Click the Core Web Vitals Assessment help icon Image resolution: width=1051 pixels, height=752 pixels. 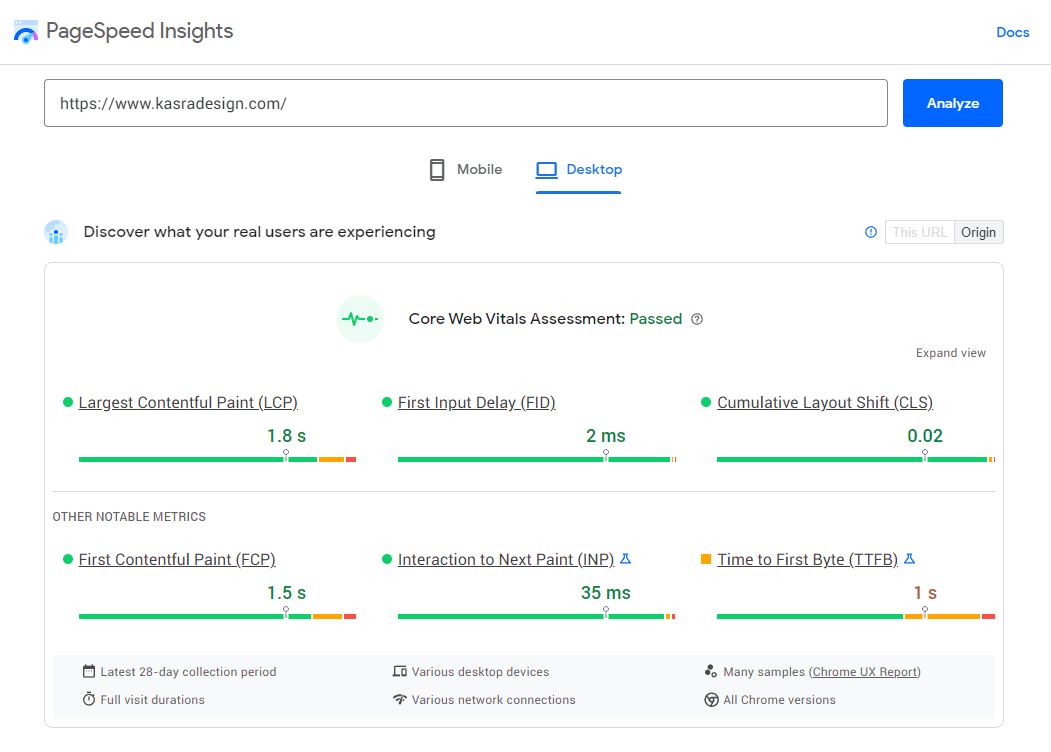point(696,319)
